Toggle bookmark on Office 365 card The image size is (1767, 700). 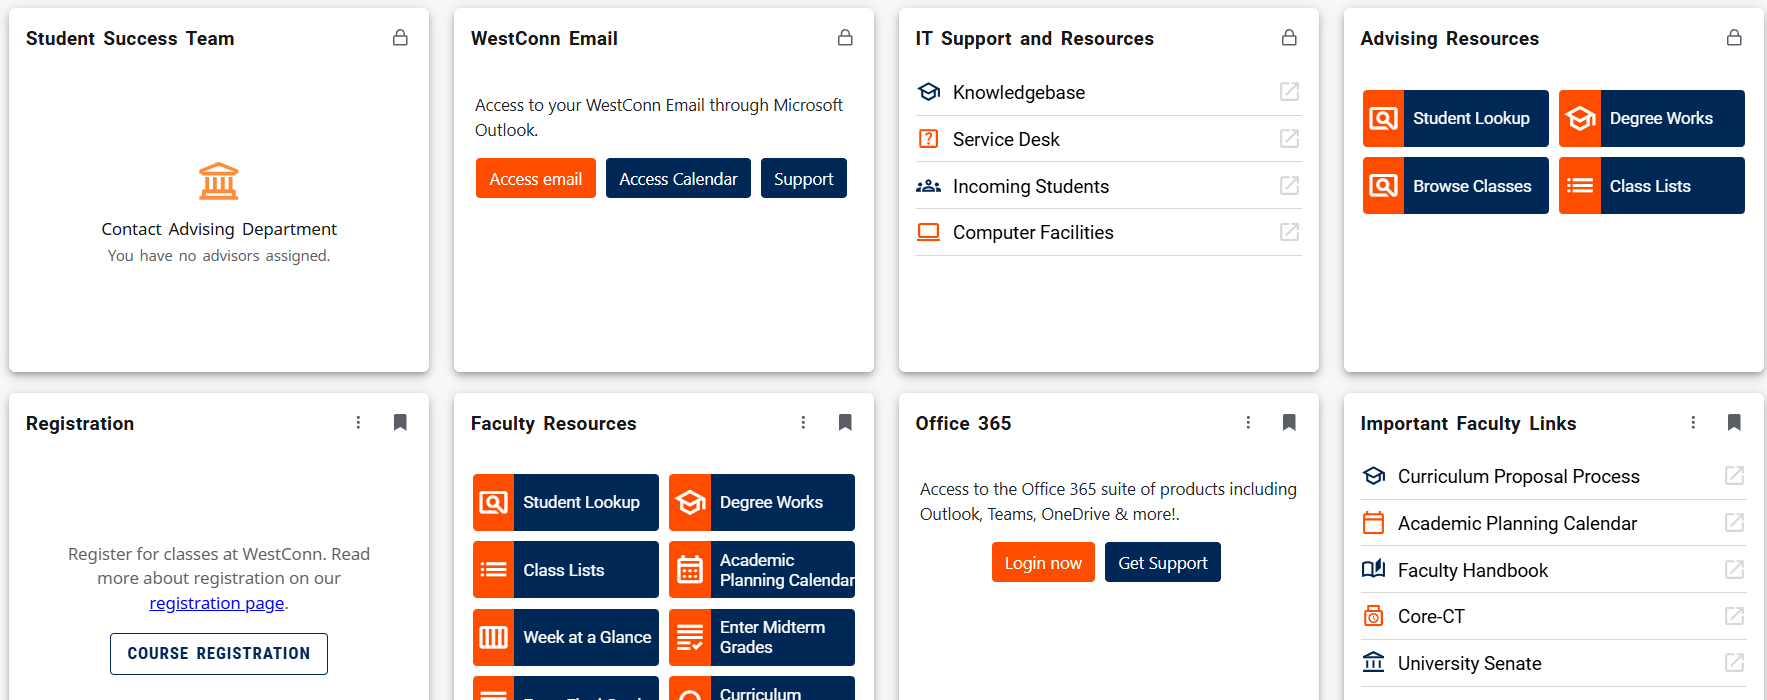click(x=1289, y=423)
